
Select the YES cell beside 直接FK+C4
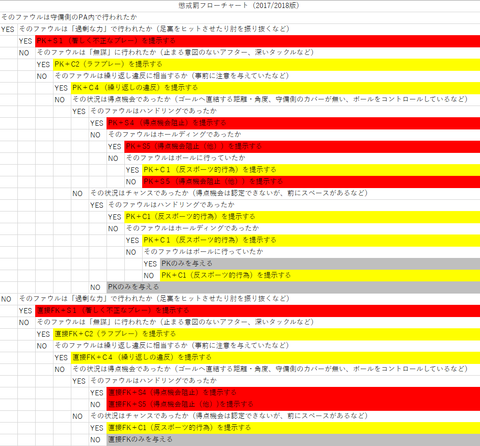[62, 357]
